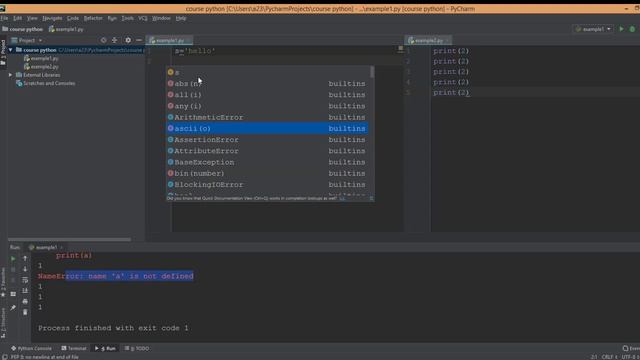Toggle Project side tool window stripe
Screen dimensions: 640x360
coord(3,52)
